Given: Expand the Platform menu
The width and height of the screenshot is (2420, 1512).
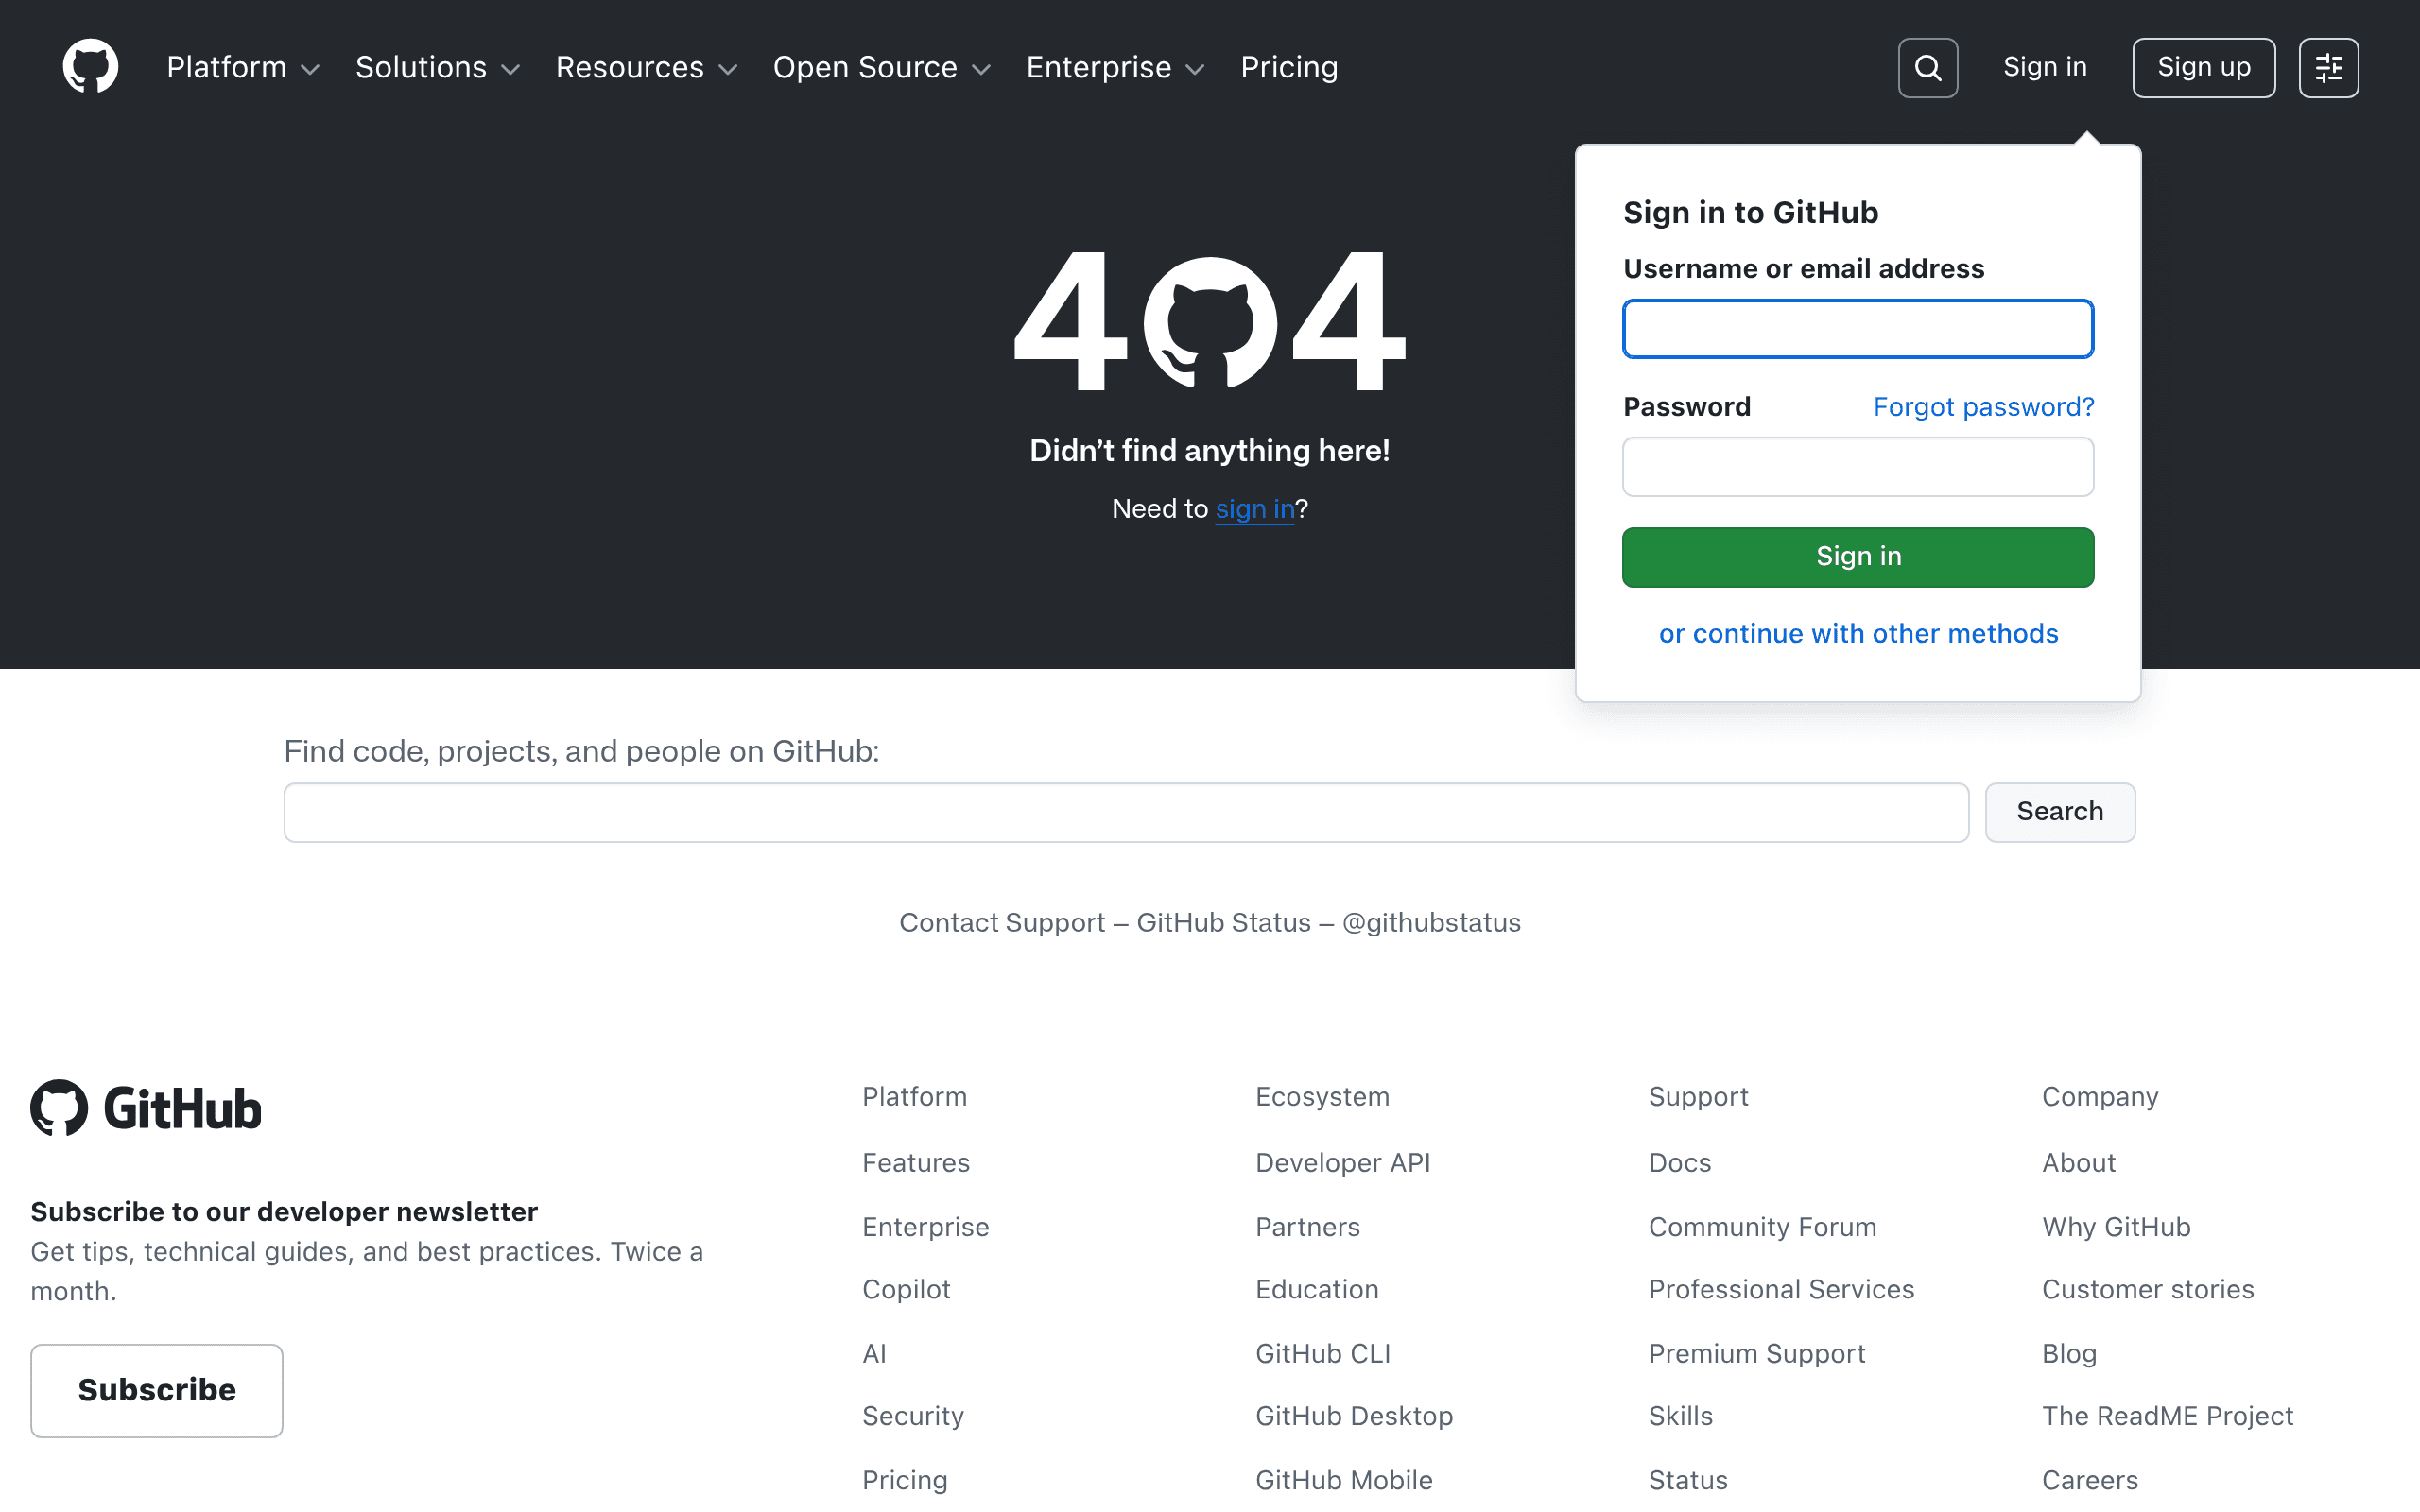Looking at the screenshot, I should (x=243, y=67).
